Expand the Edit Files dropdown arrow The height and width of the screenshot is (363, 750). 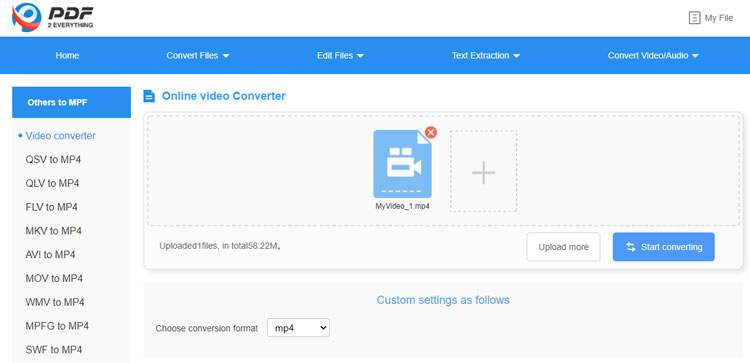click(360, 56)
